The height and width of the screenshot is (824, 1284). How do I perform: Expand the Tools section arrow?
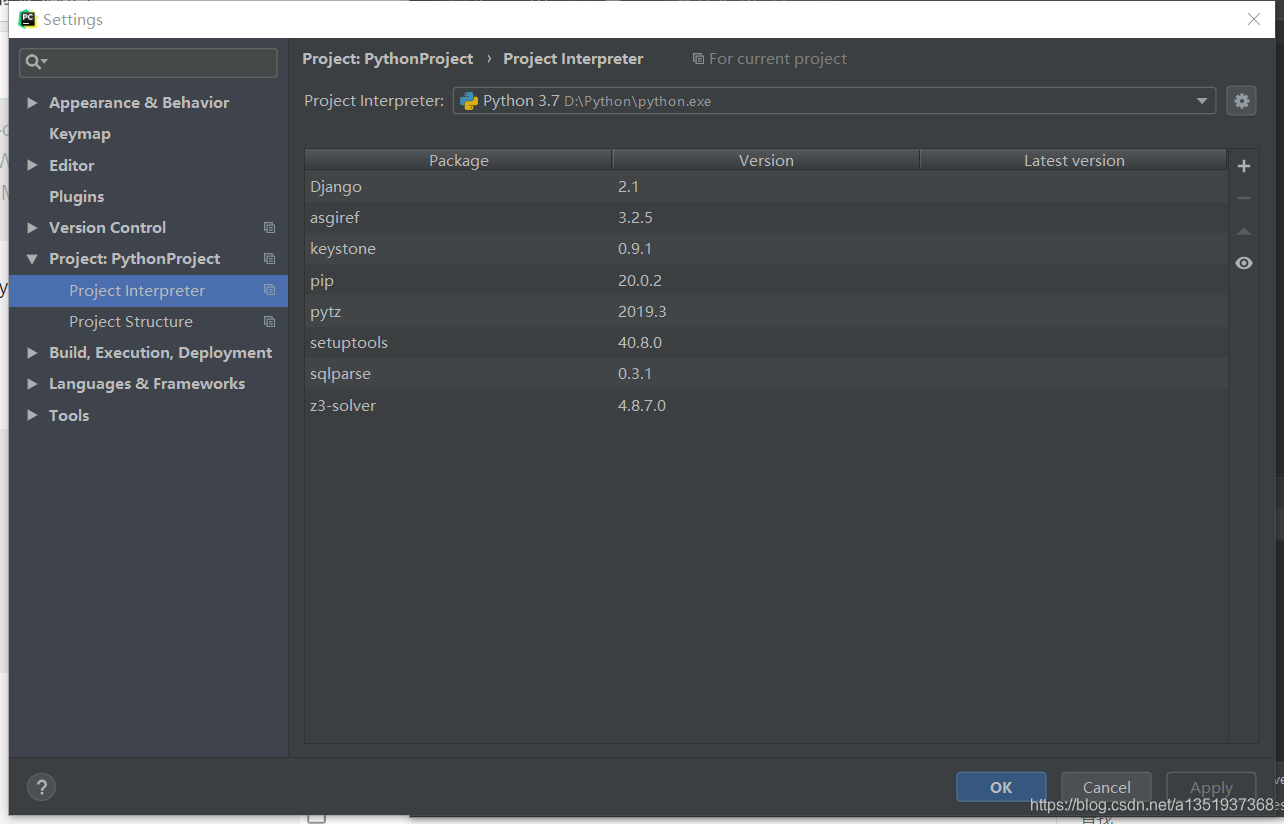[33, 415]
